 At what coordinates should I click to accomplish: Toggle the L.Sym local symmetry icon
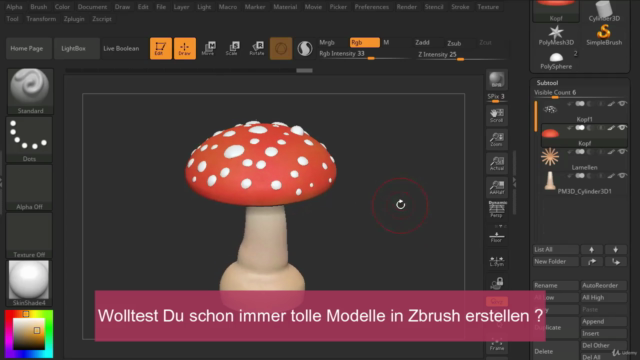coord(497,261)
